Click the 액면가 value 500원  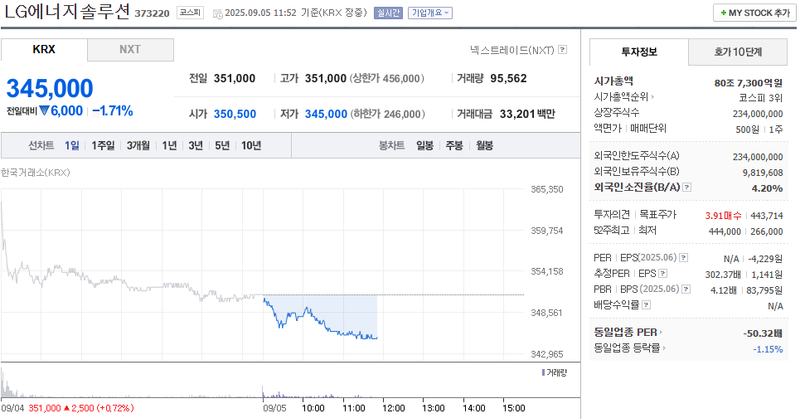pyautogui.click(x=747, y=130)
